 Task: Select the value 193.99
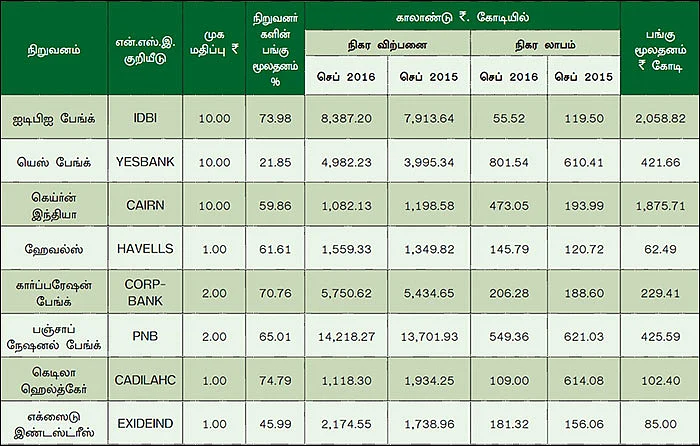584,206
